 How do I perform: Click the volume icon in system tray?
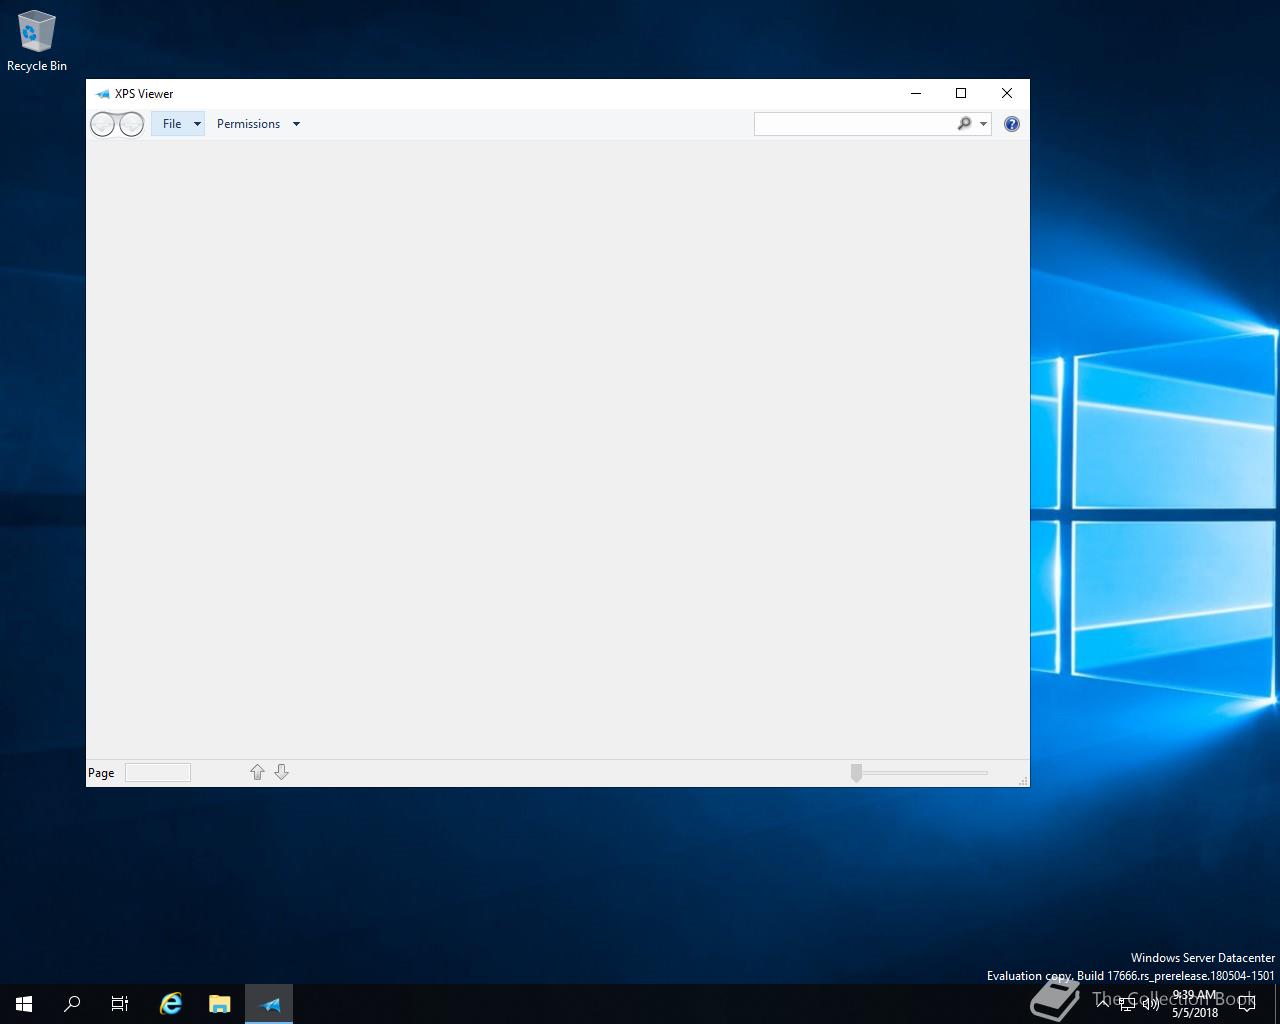coord(1151,1004)
